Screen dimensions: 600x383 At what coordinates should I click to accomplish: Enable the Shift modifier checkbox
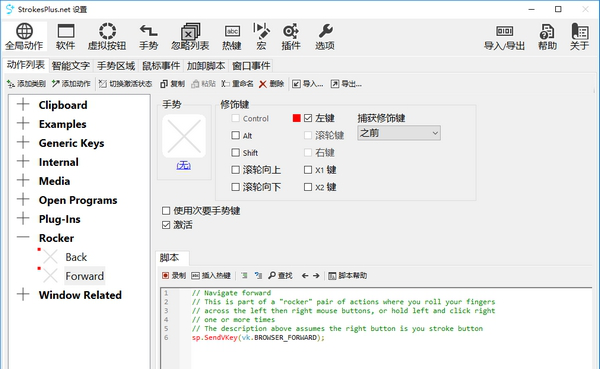(235, 153)
